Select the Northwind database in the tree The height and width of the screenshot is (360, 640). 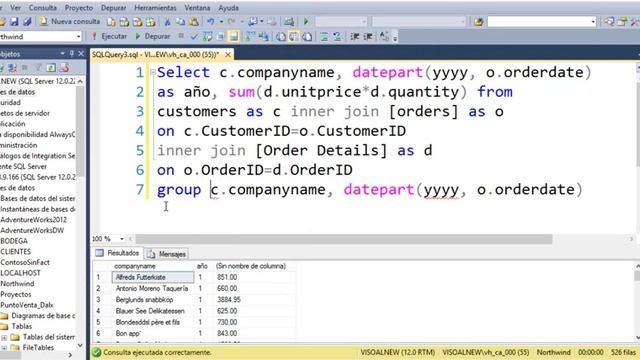17,284
